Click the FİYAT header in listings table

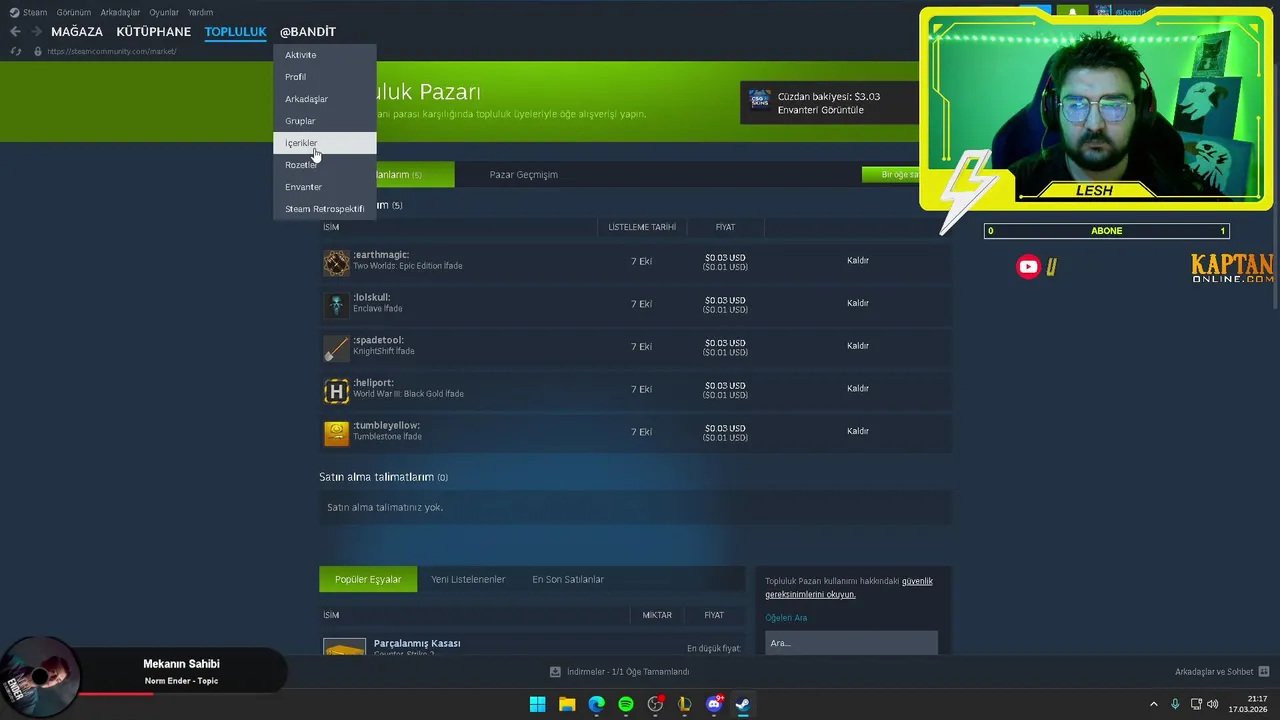click(725, 227)
